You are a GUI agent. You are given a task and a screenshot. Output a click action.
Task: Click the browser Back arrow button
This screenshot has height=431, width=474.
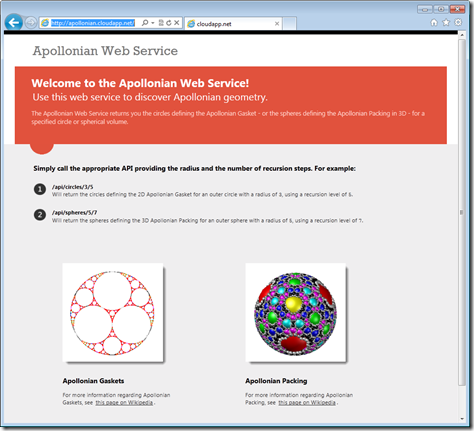(x=14, y=23)
